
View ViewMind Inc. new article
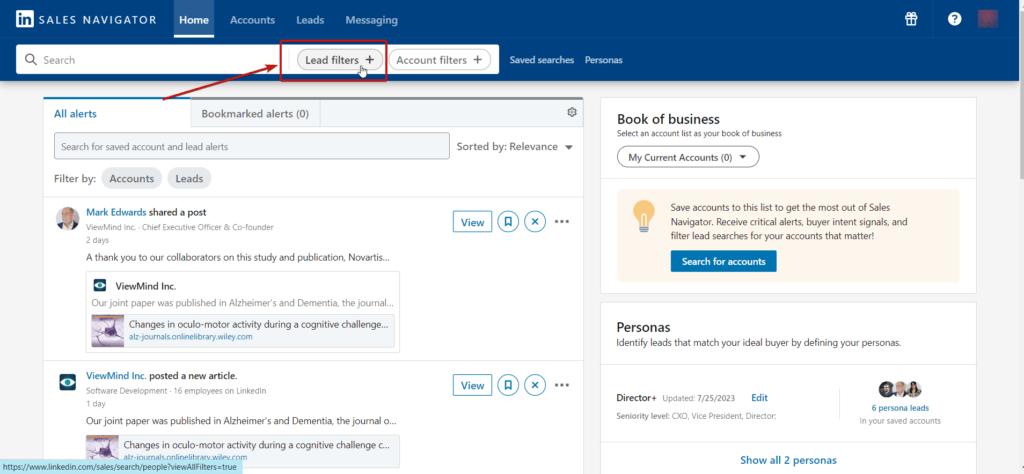coord(472,385)
